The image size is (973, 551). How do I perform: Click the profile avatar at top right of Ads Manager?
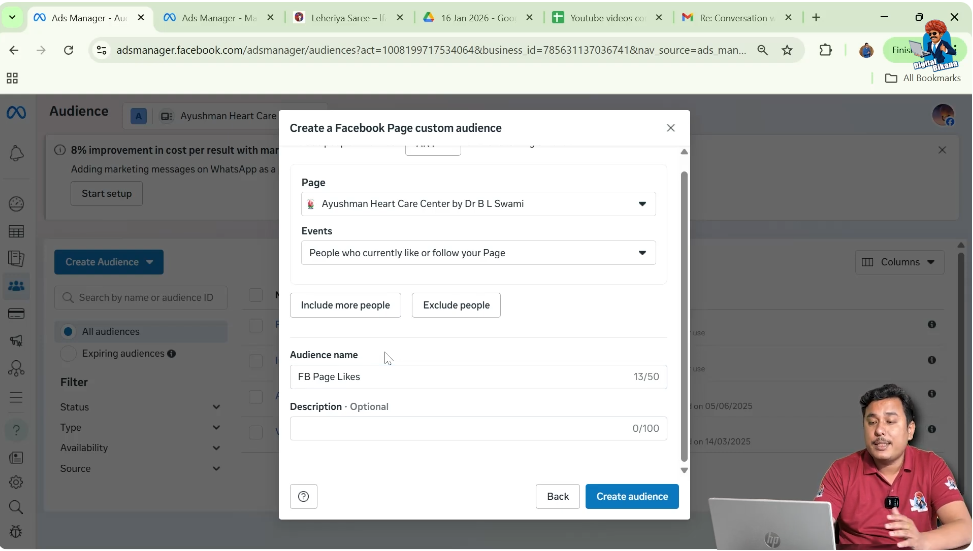(x=943, y=115)
